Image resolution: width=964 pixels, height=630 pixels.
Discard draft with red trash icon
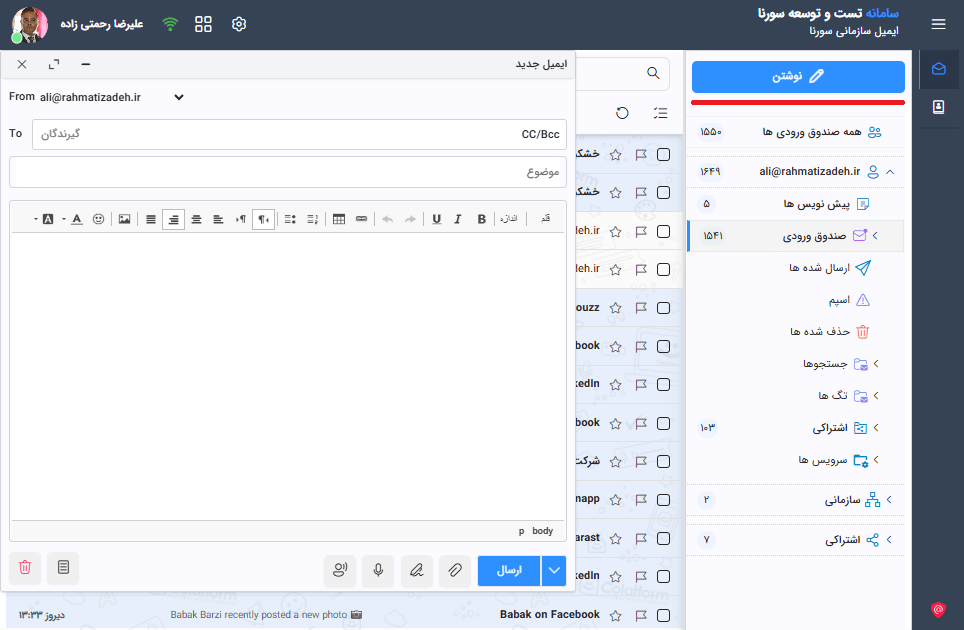click(x=25, y=568)
